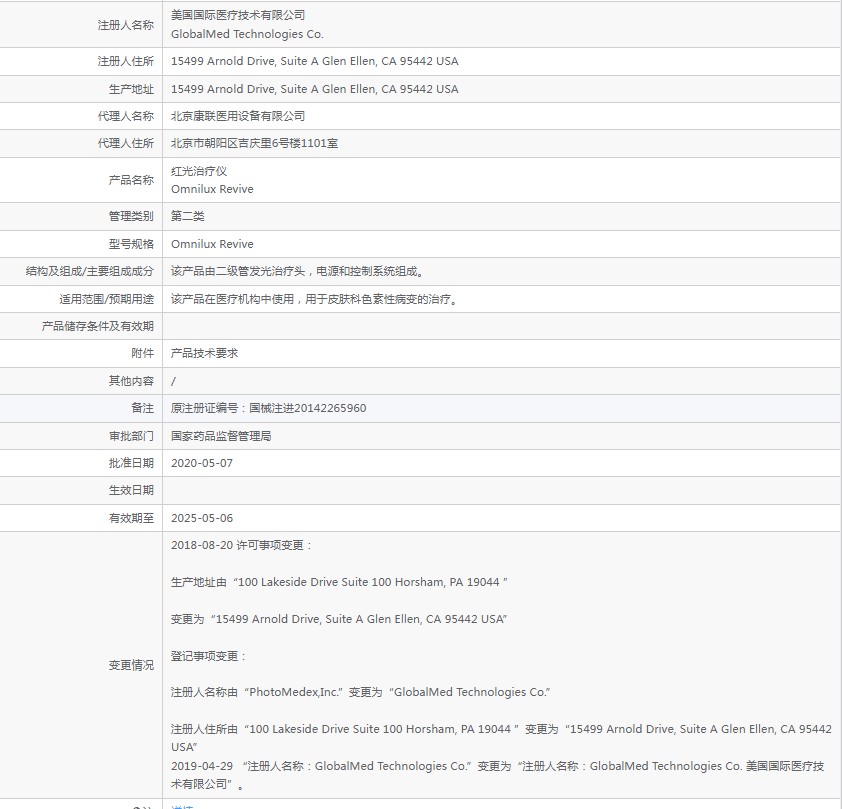Click the value 产品技术要求
Image resolution: width=842 pixels, height=809 pixels.
[204, 353]
